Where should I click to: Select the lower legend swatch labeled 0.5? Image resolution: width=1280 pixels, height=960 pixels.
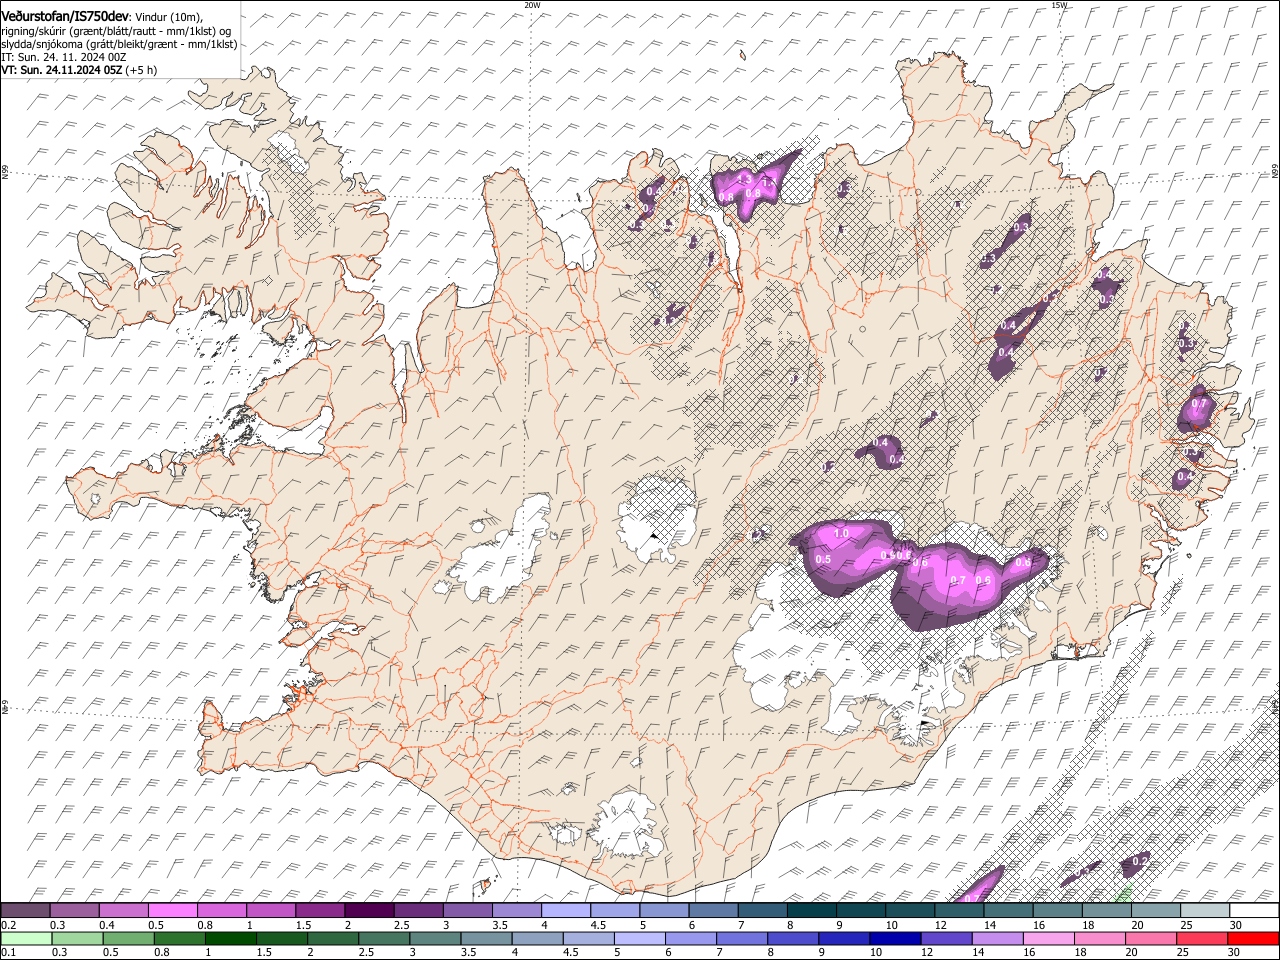pyautogui.click(x=129, y=938)
